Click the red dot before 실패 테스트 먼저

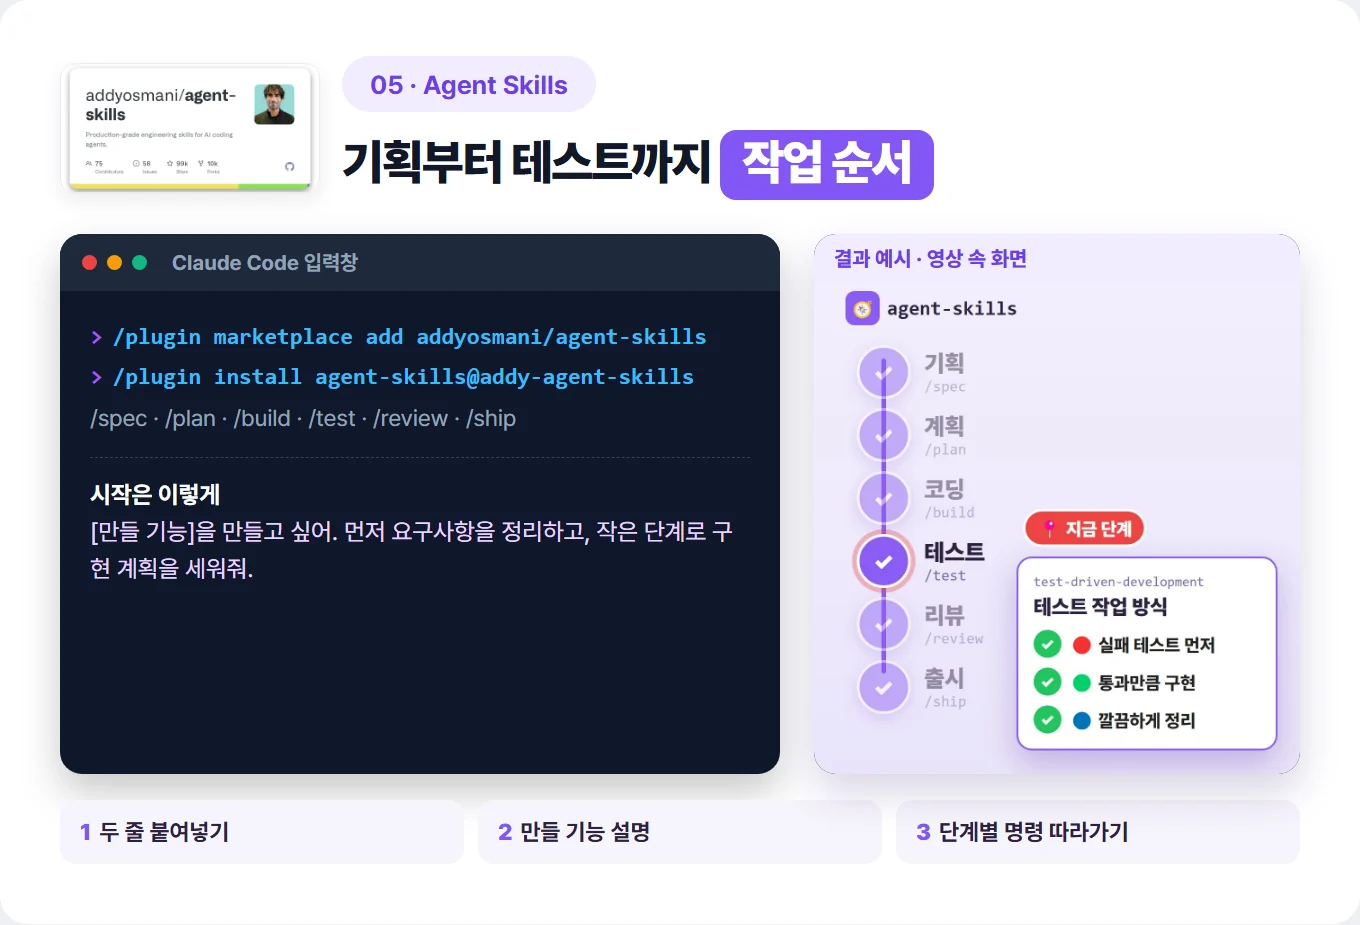point(1081,645)
